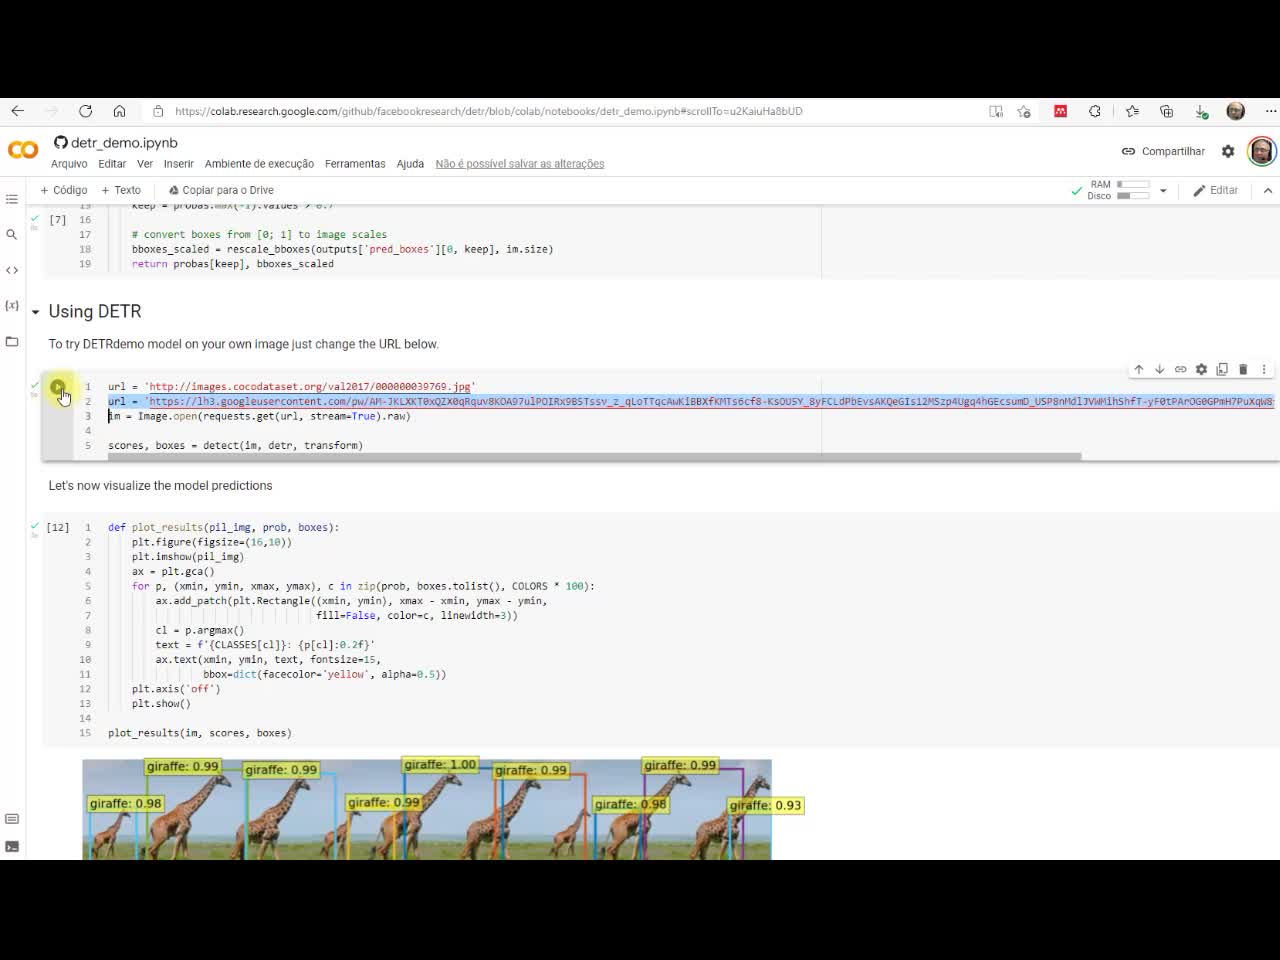Move the cell down
1280x960 pixels.
tap(1159, 369)
